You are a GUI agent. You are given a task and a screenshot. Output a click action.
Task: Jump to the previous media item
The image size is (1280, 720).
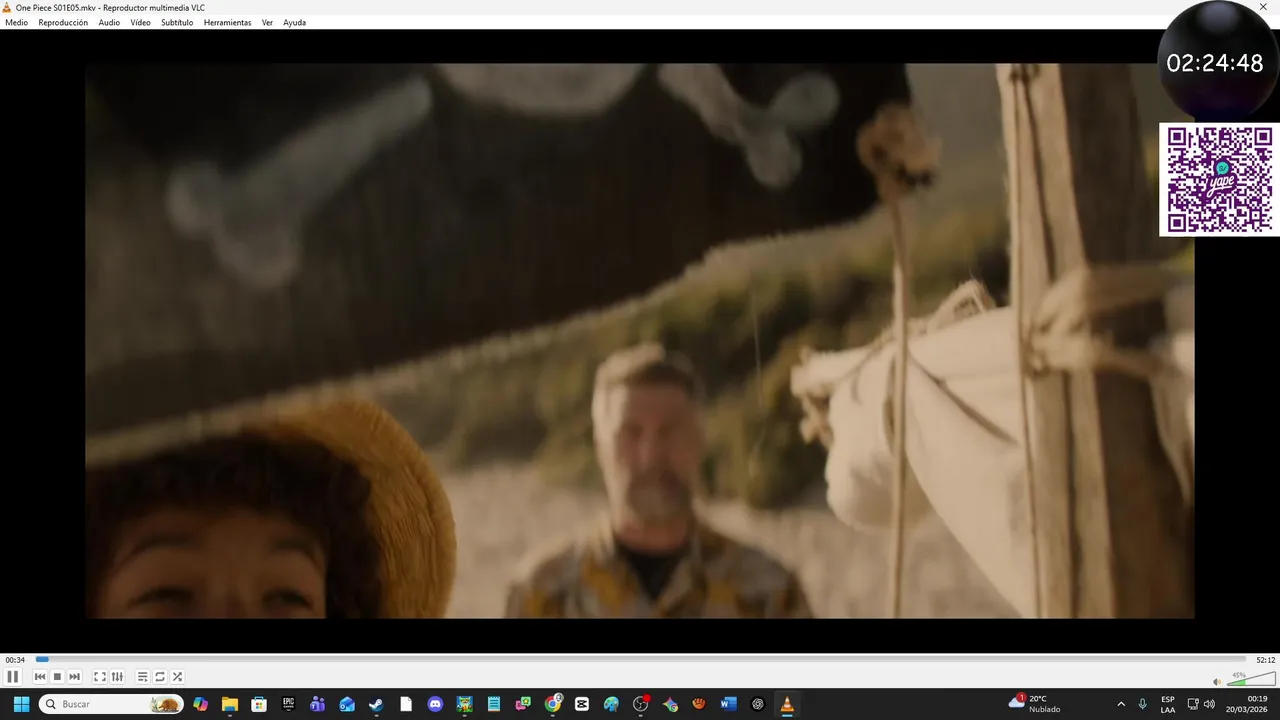click(x=40, y=677)
